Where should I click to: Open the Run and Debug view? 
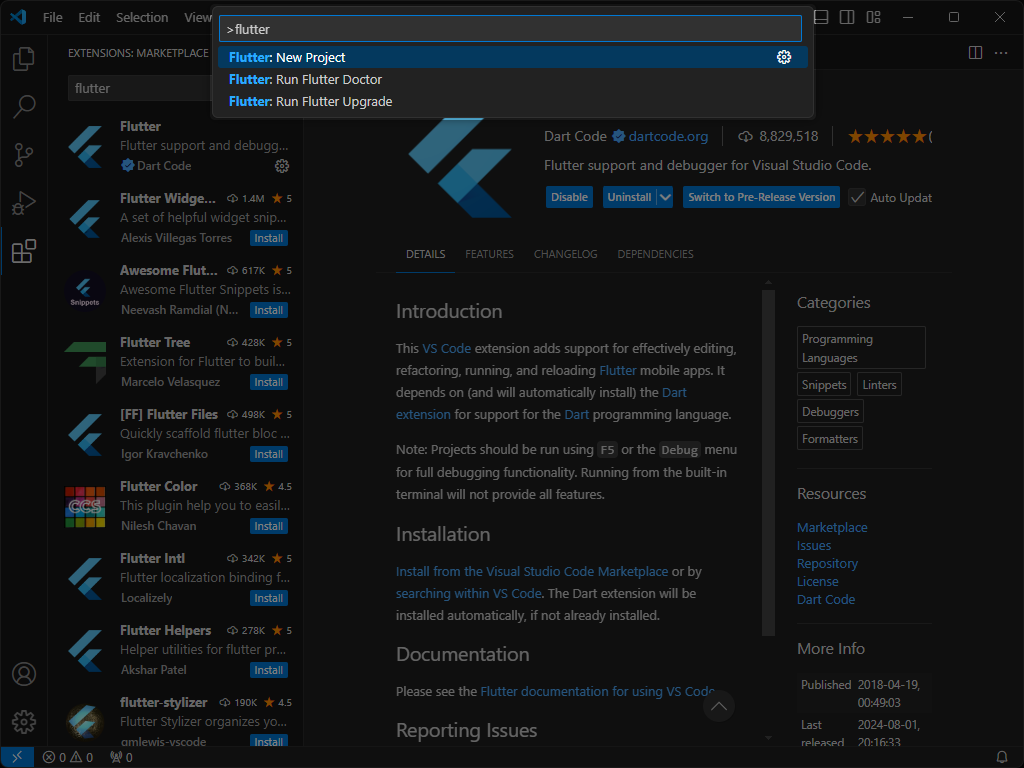(24, 203)
